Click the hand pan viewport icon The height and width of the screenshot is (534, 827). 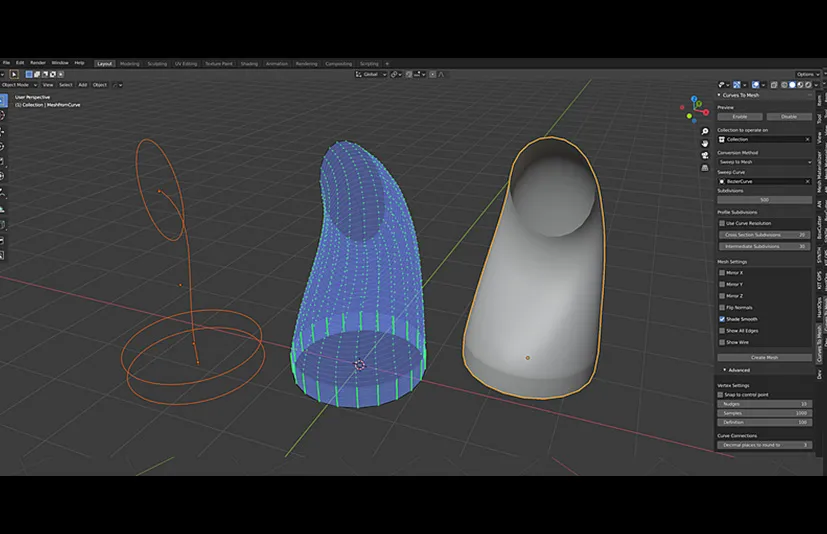705,144
